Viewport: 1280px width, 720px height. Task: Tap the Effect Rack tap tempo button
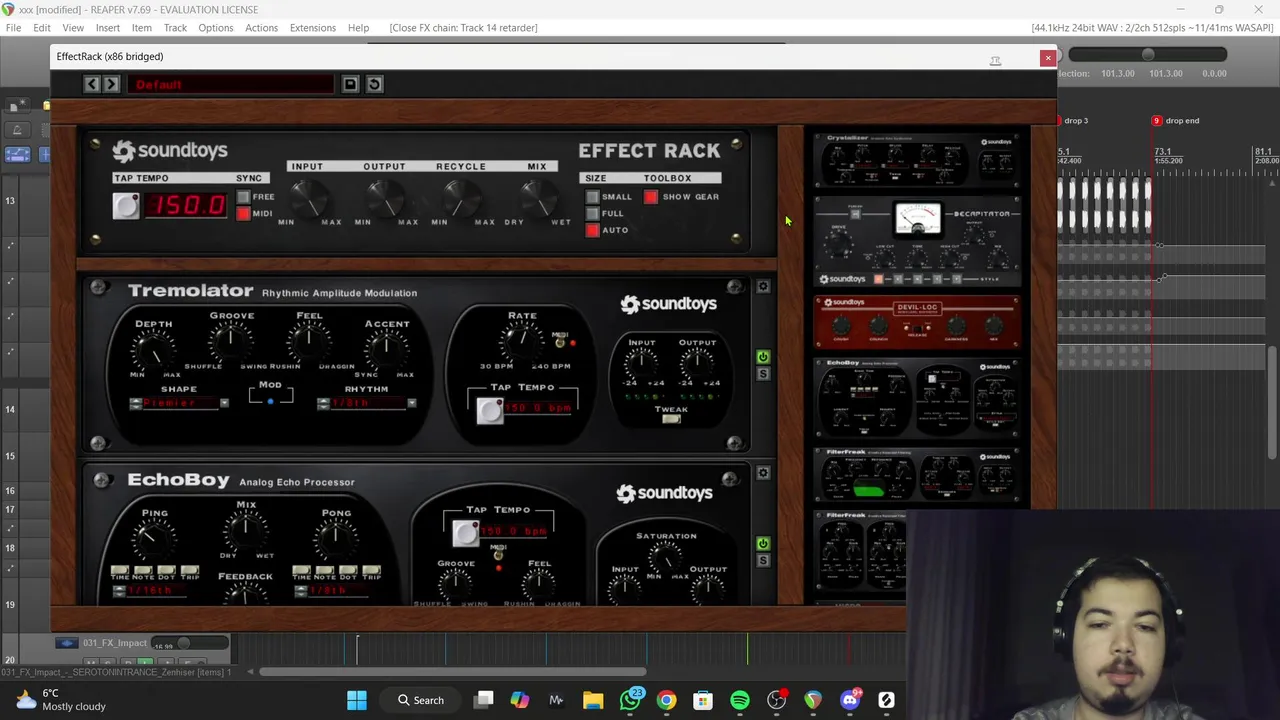[126, 205]
